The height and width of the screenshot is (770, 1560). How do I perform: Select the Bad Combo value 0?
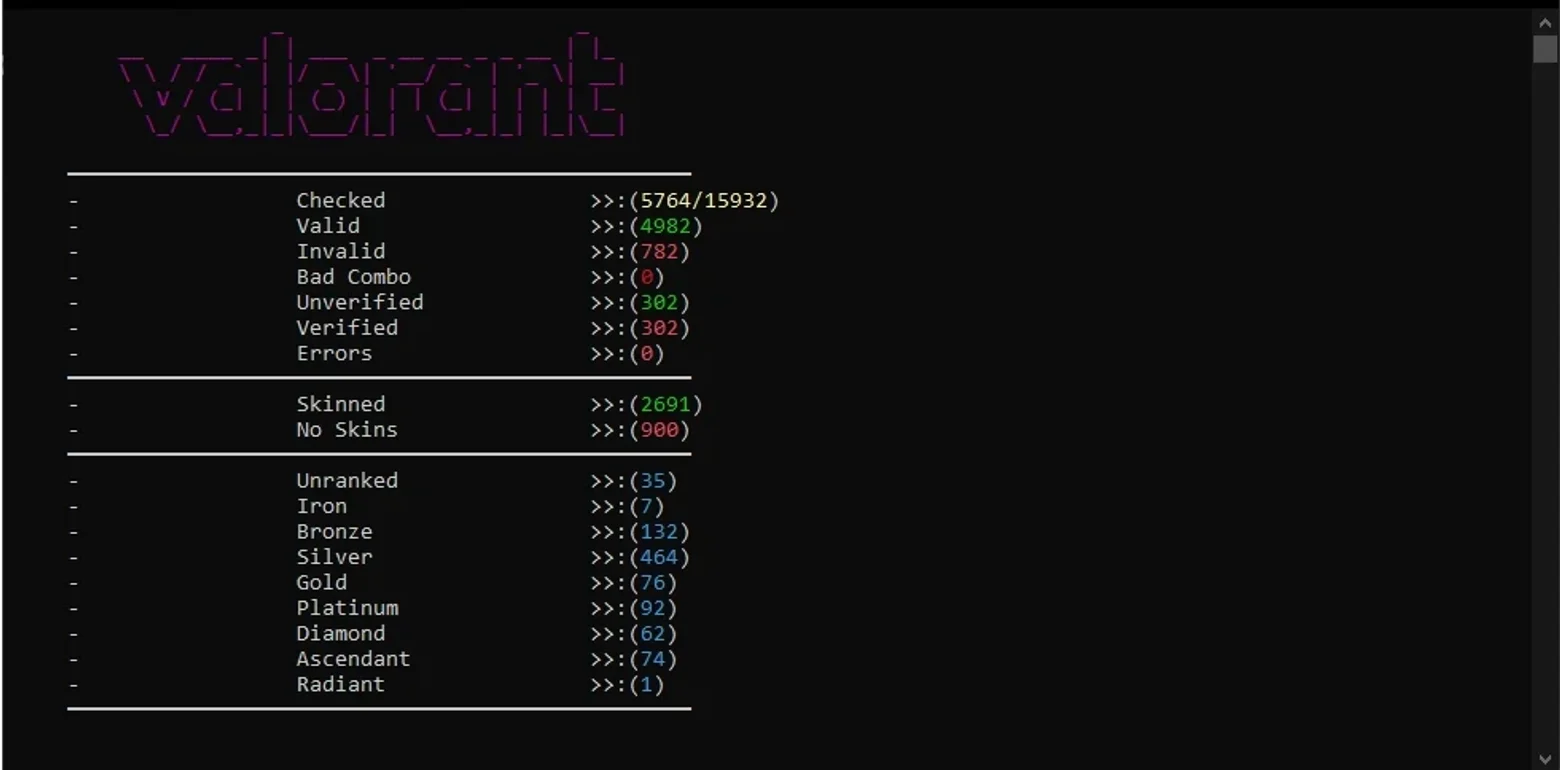(x=646, y=277)
